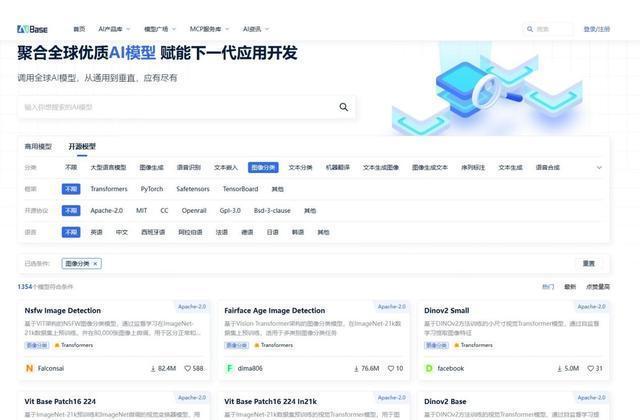Viewport: 640px width, 420px height.
Task: Filter framework by Transformers
Action: pyautogui.click(x=109, y=189)
